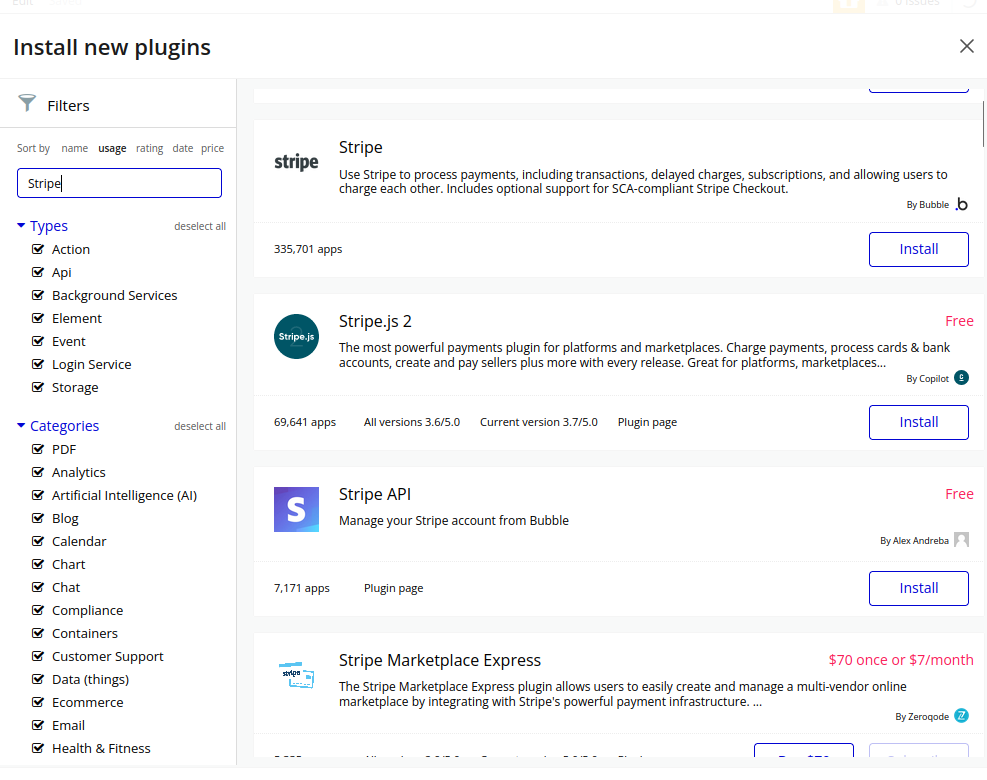Click Stripe Marketplace Express plugin logo
The height and width of the screenshot is (780, 987).
[296, 675]
